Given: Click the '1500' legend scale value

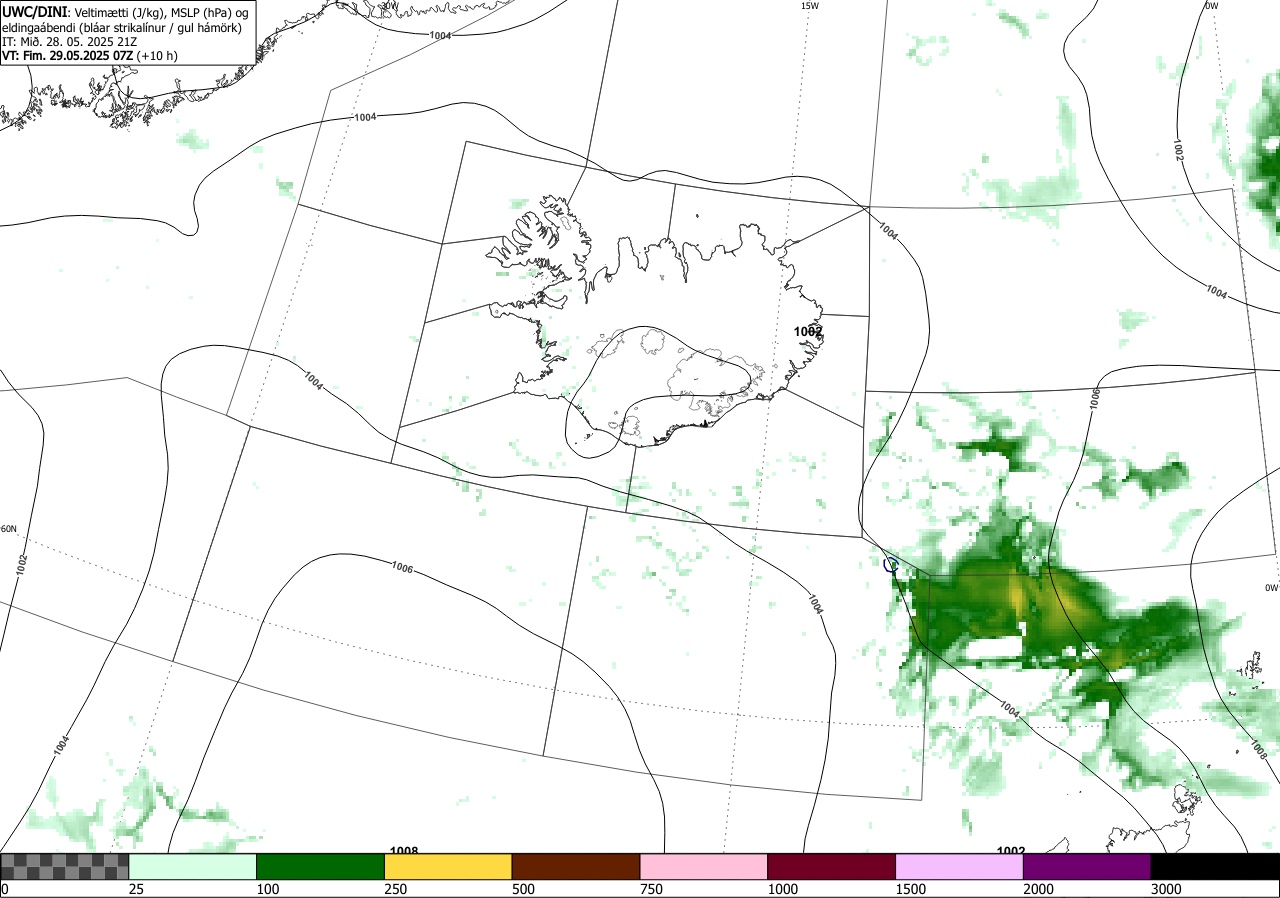Looking at the screenshot, I should click(x=911, y=889).
